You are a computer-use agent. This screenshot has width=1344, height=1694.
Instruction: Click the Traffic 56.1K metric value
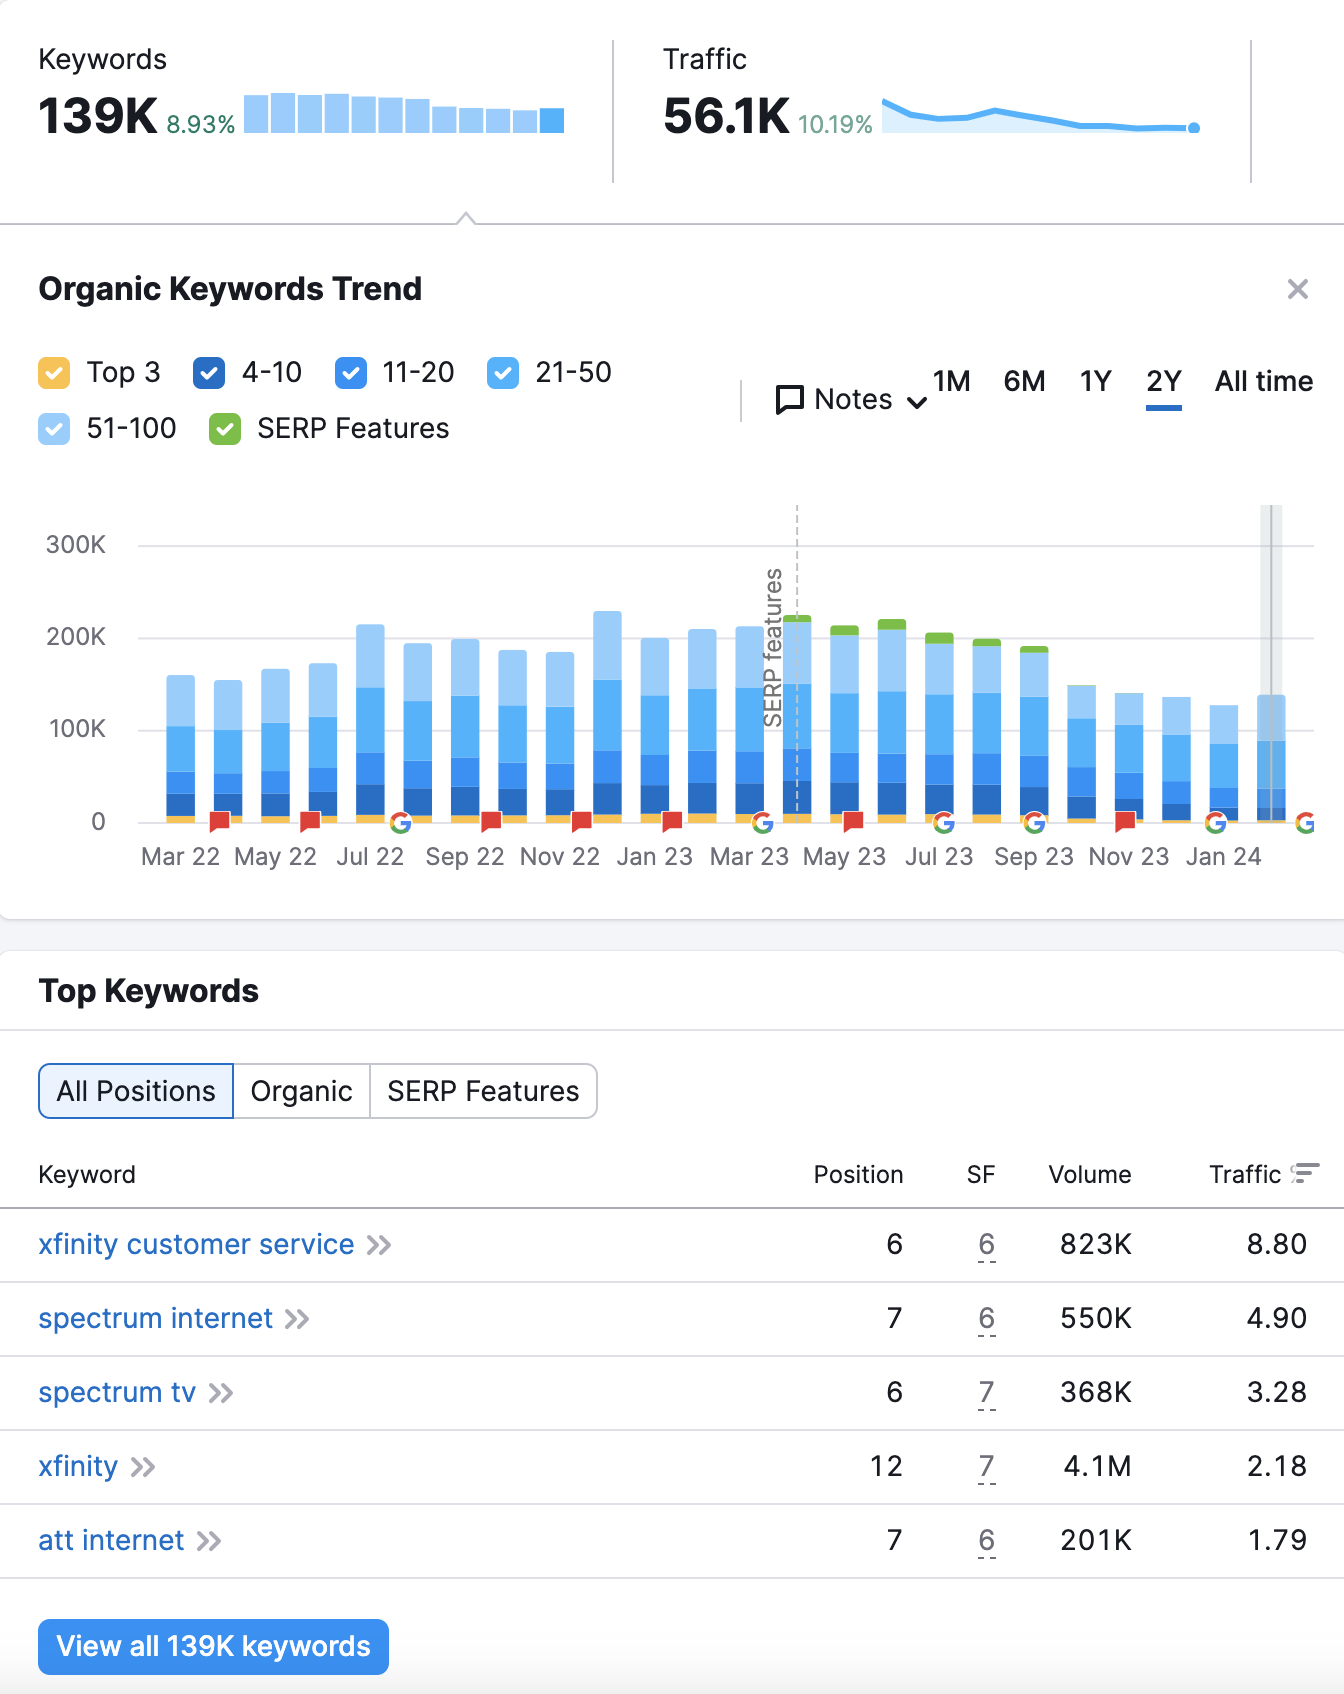pos(726,116)
